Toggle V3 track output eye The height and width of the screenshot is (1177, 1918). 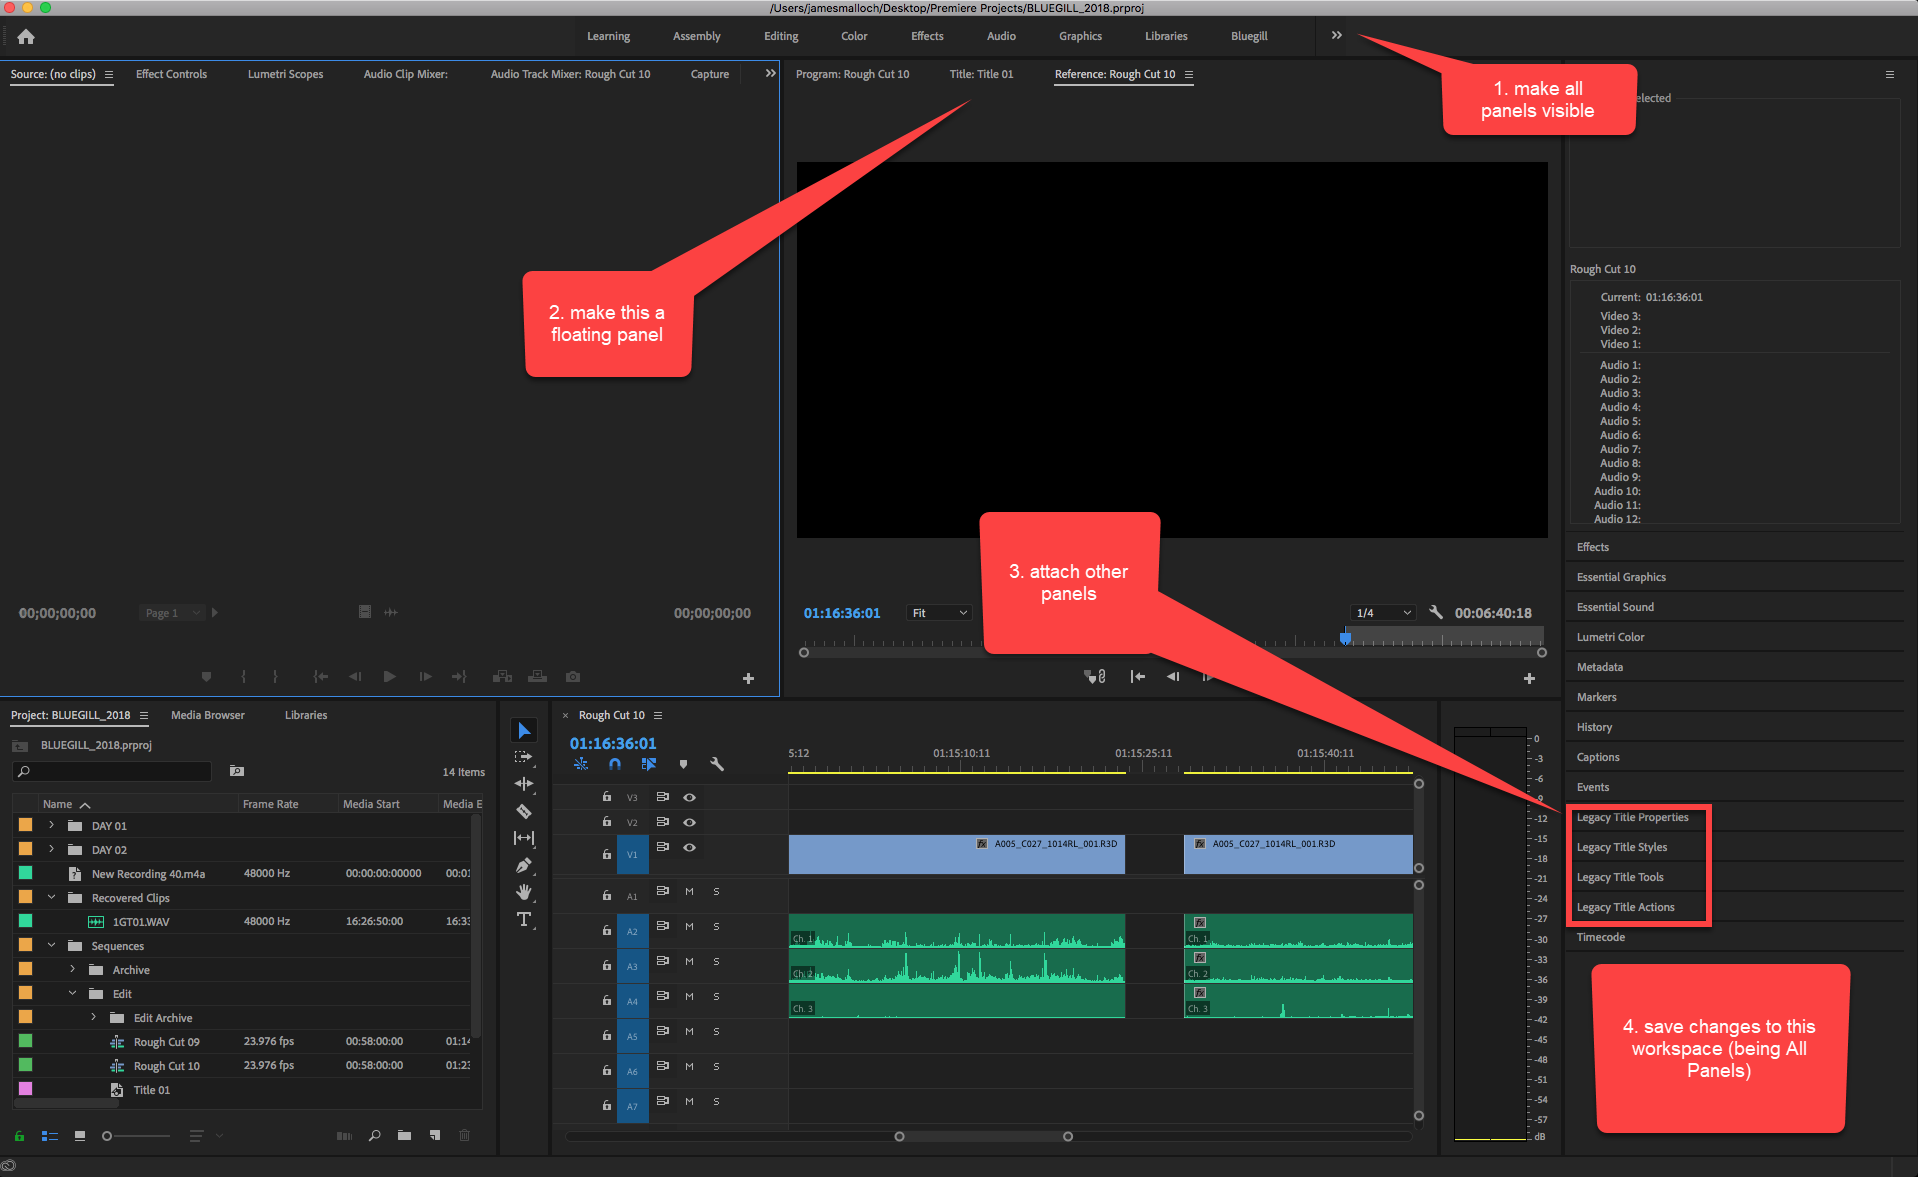(689, 797)
